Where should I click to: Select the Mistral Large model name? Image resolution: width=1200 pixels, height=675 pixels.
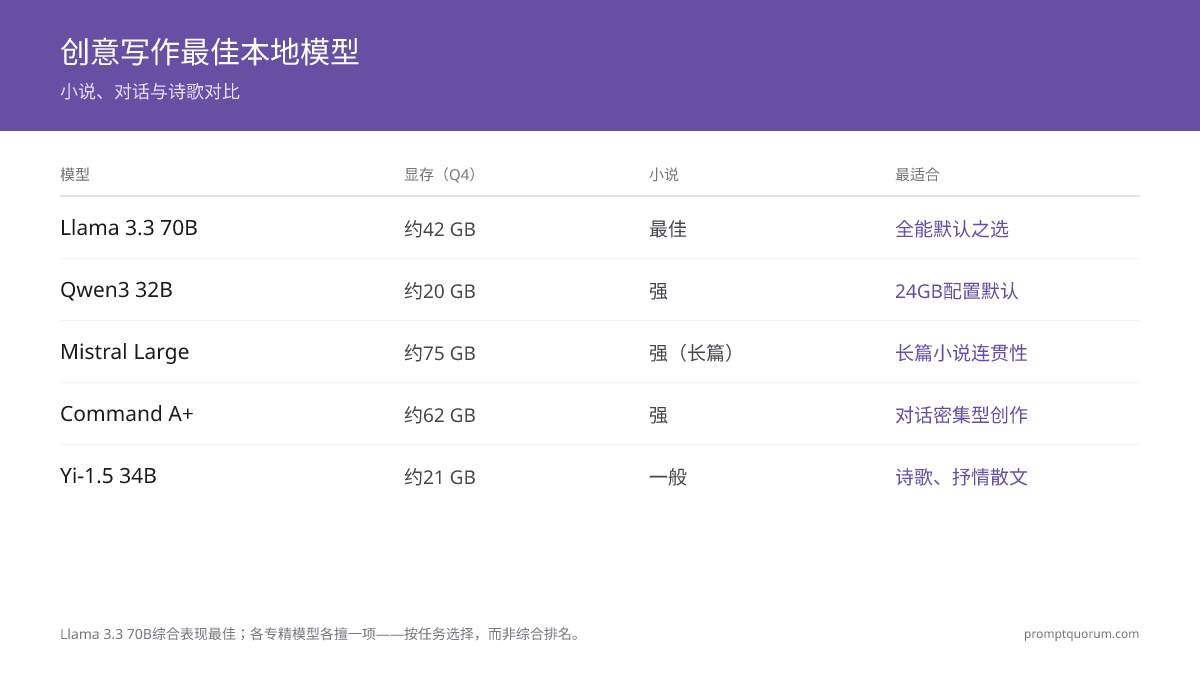pos(124,352)
